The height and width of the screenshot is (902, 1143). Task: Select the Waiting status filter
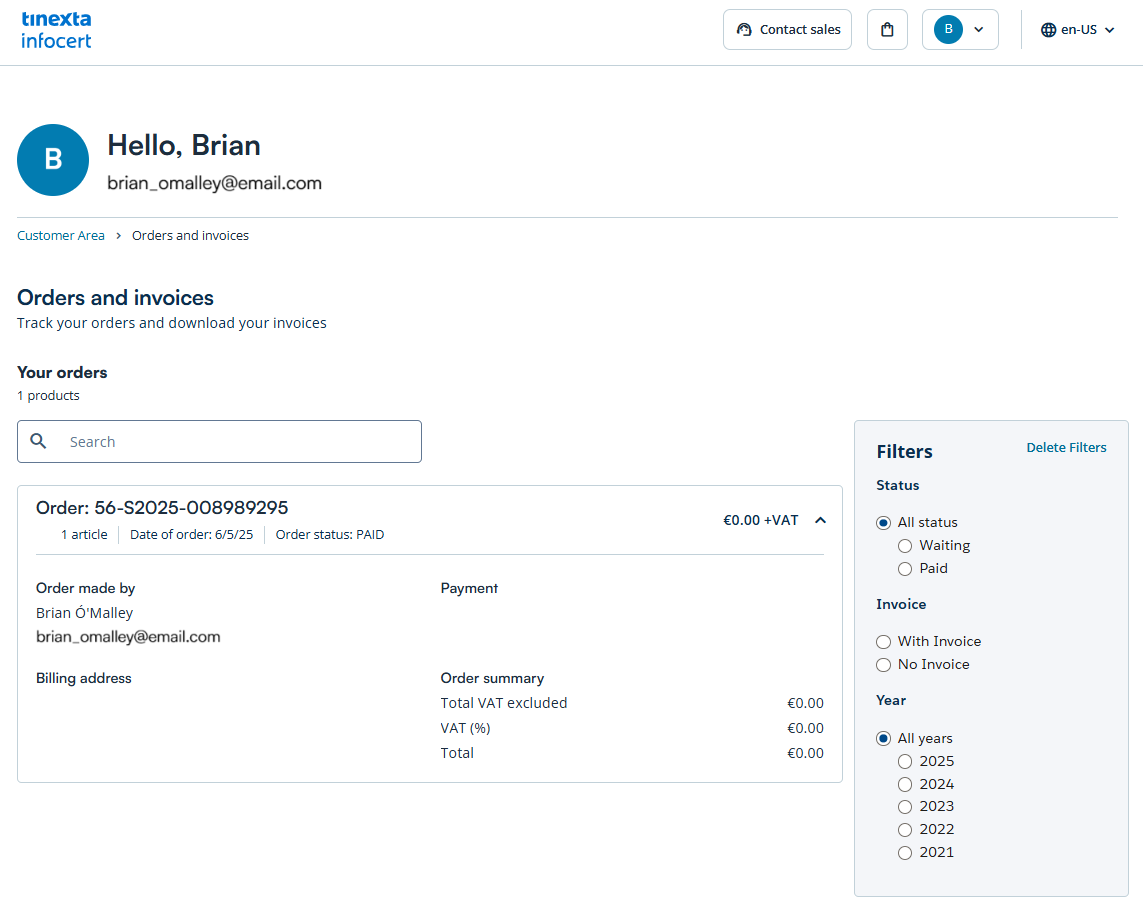(905, 546)
